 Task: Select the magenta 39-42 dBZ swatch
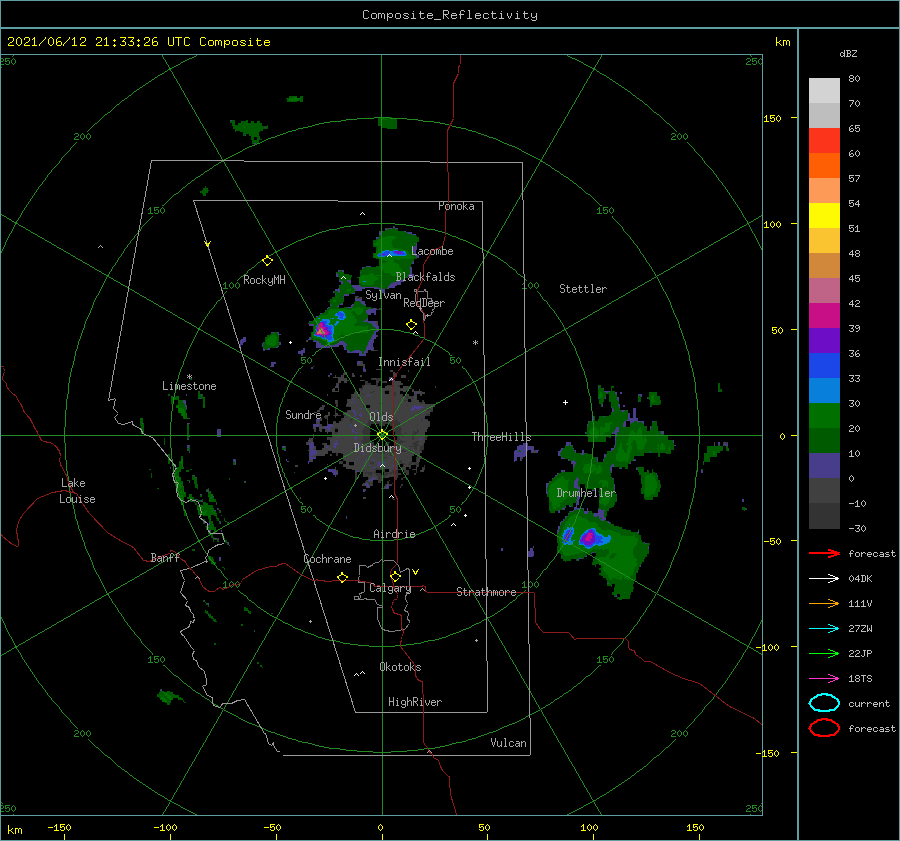[x=824, y=316]
